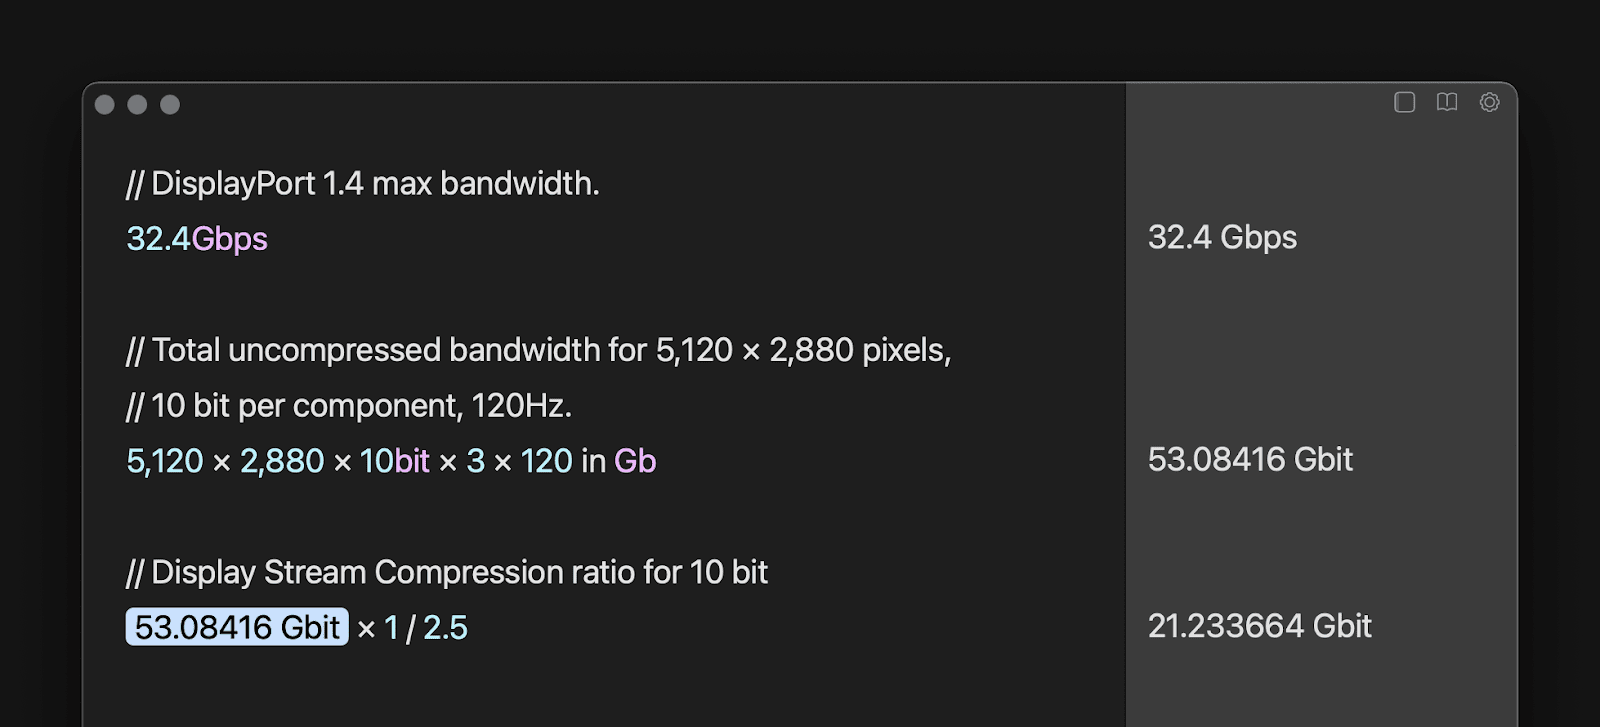Place cursor in the 32.4Gbps expression

click(197, 239)
